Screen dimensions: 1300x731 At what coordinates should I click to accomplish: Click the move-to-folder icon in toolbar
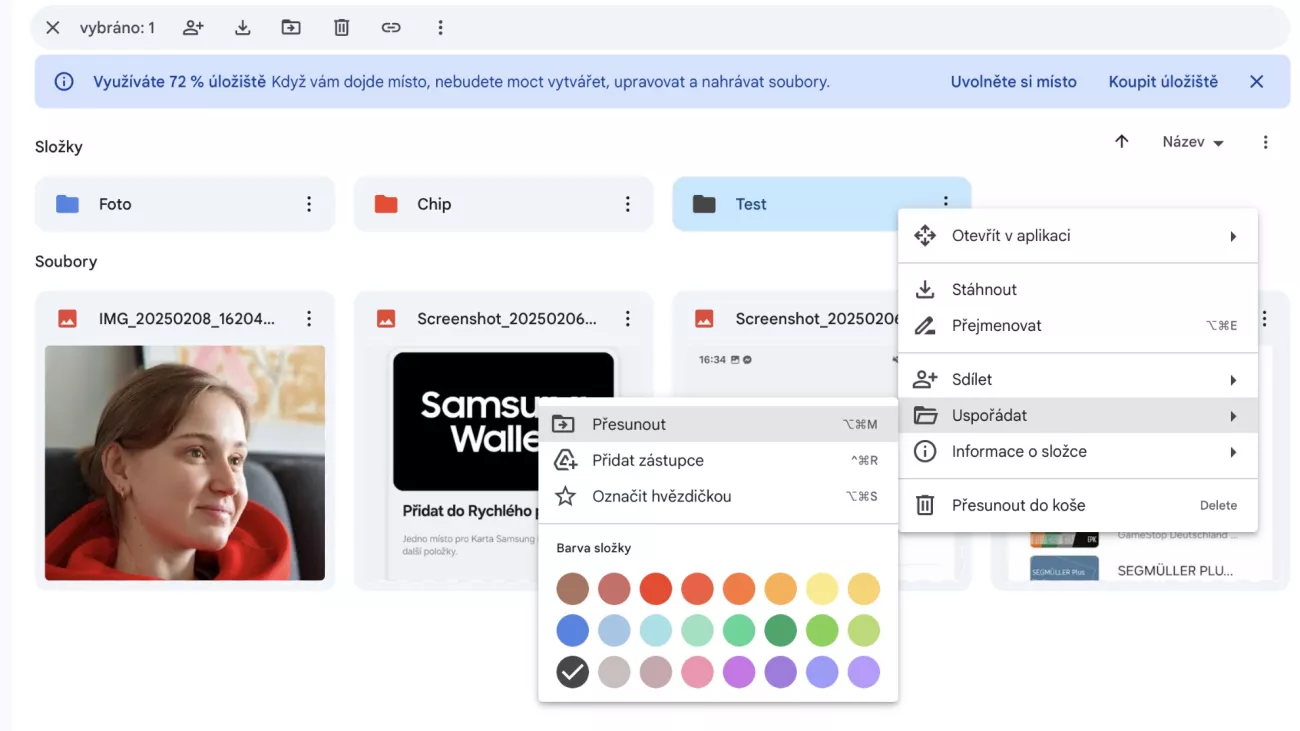point(291,28)
